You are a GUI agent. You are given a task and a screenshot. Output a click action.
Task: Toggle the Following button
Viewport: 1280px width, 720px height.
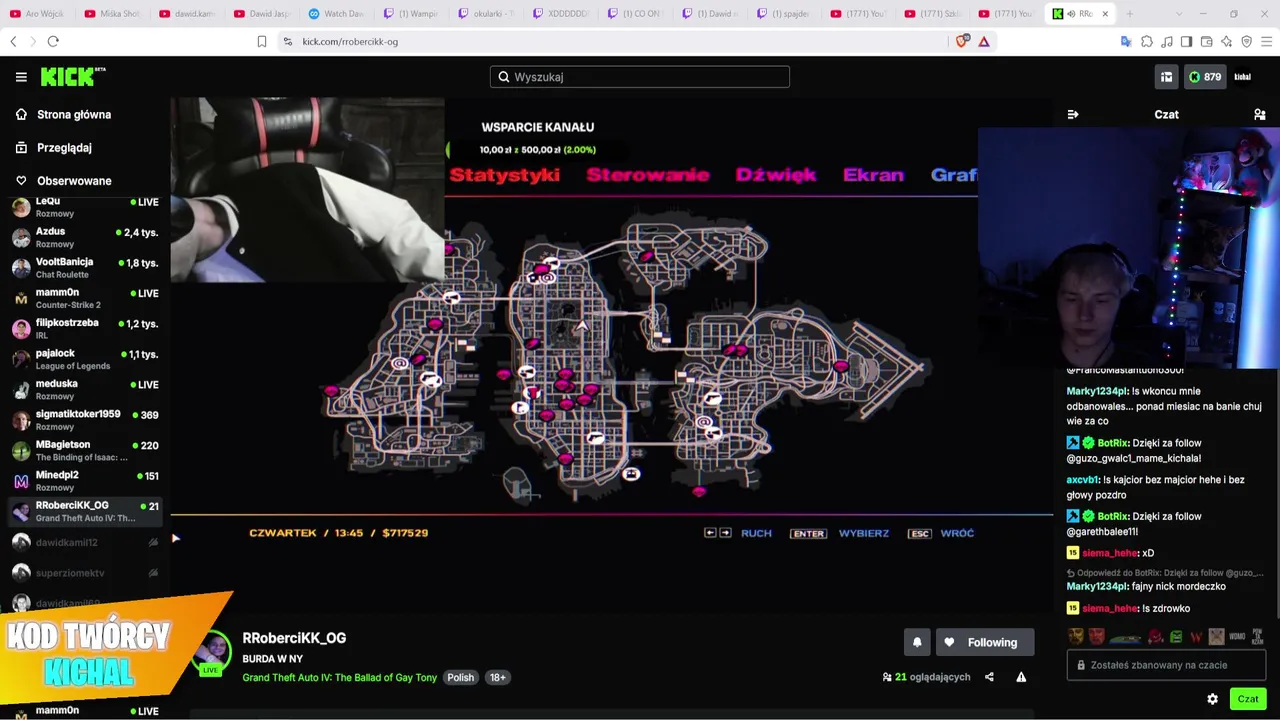(x=985, y=642)
